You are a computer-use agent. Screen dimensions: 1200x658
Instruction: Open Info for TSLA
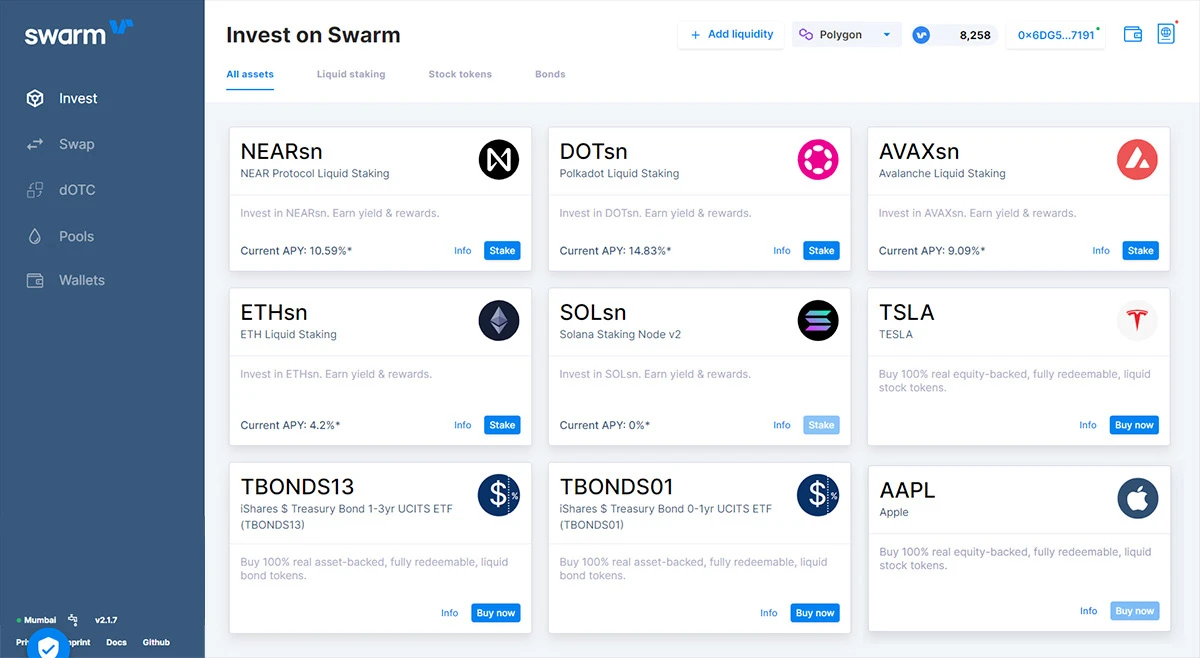[1088, 425]
